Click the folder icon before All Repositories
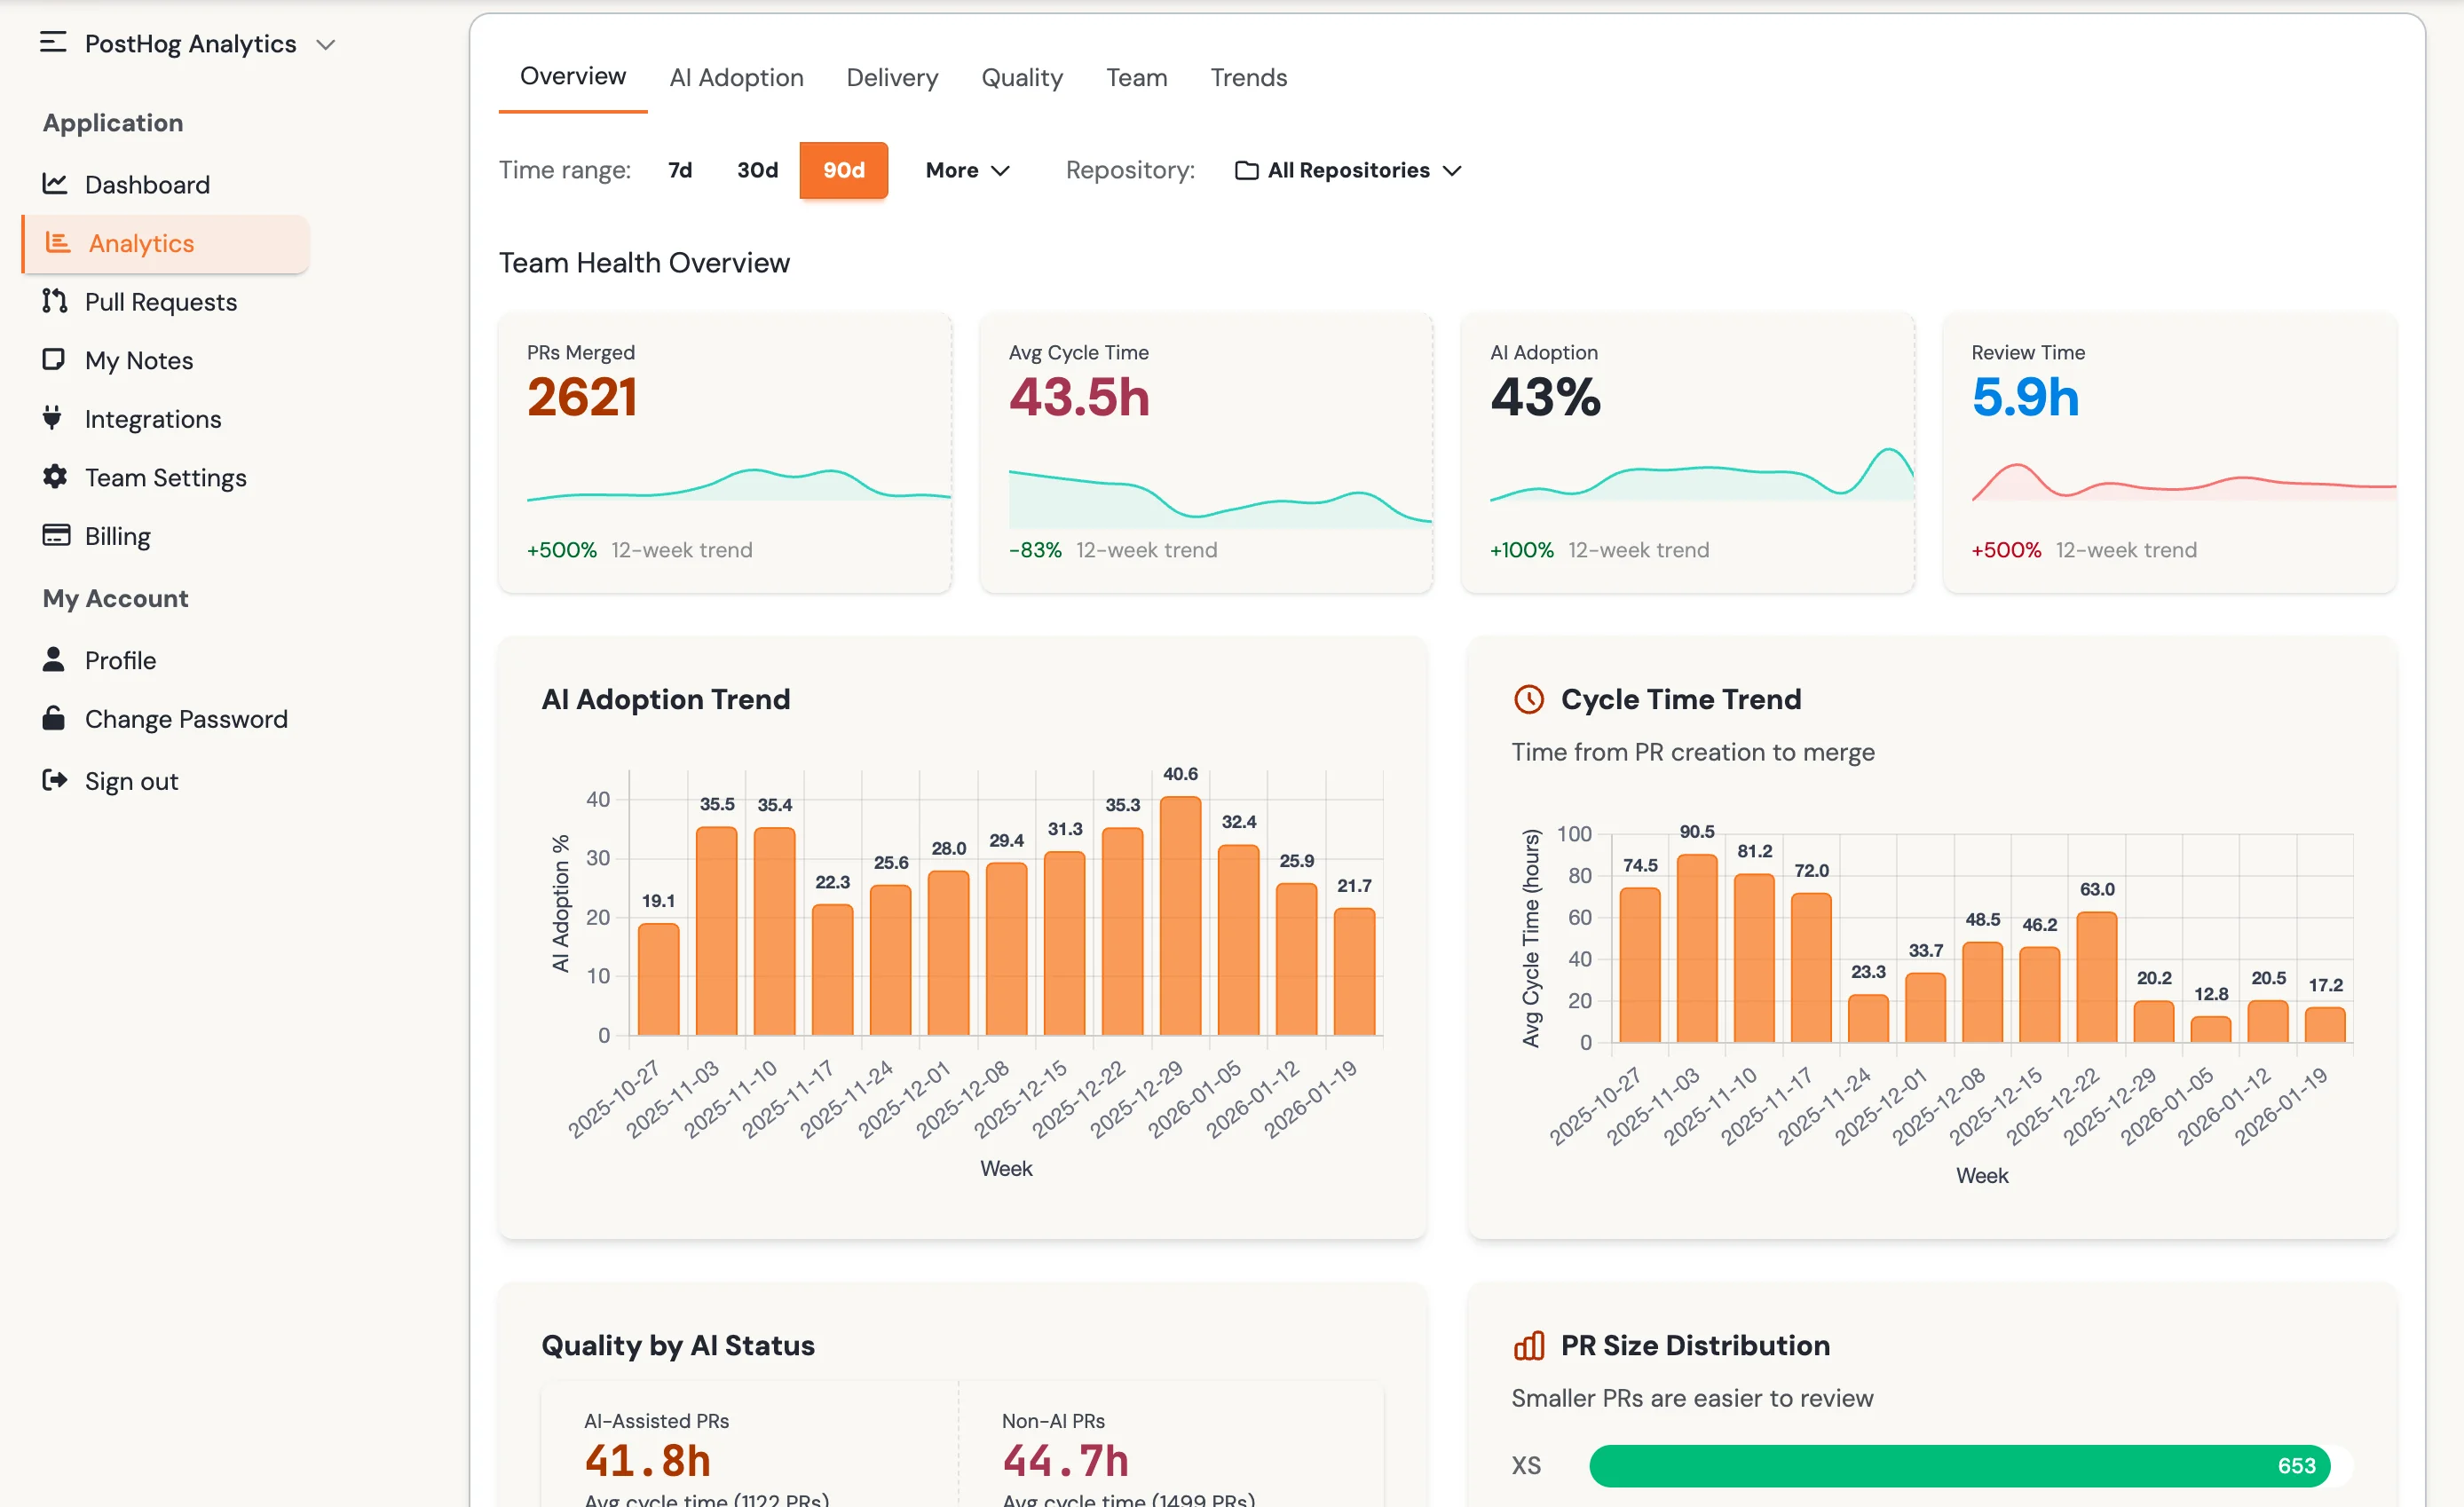This screenshot has height=1507, width=2464. point(1246,171)
